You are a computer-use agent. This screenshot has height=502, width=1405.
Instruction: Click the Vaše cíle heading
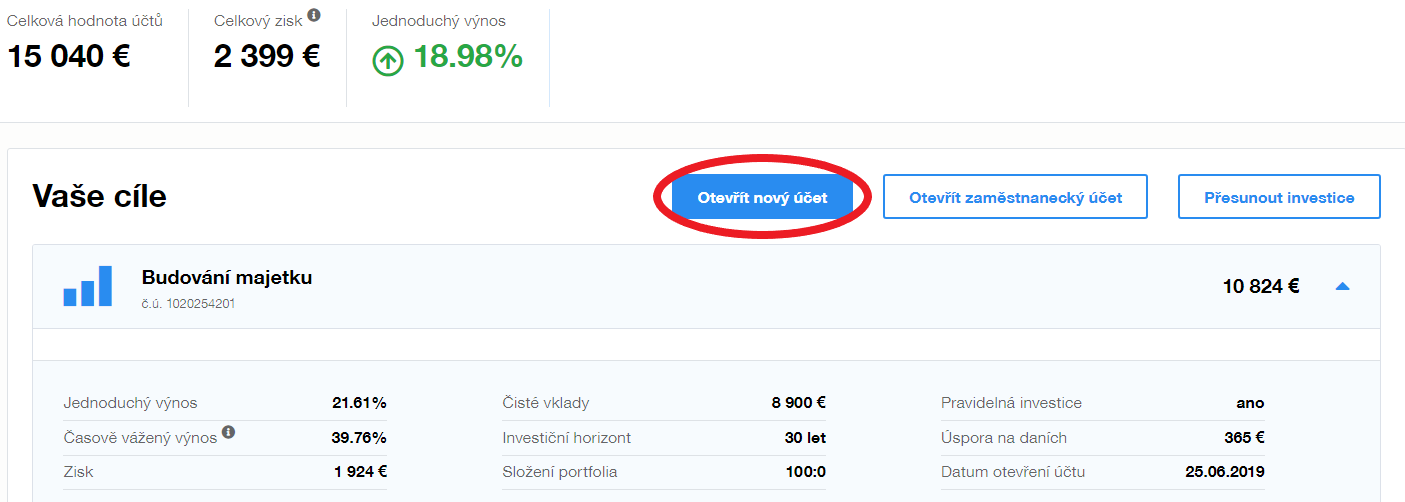(x=99, y=196)
